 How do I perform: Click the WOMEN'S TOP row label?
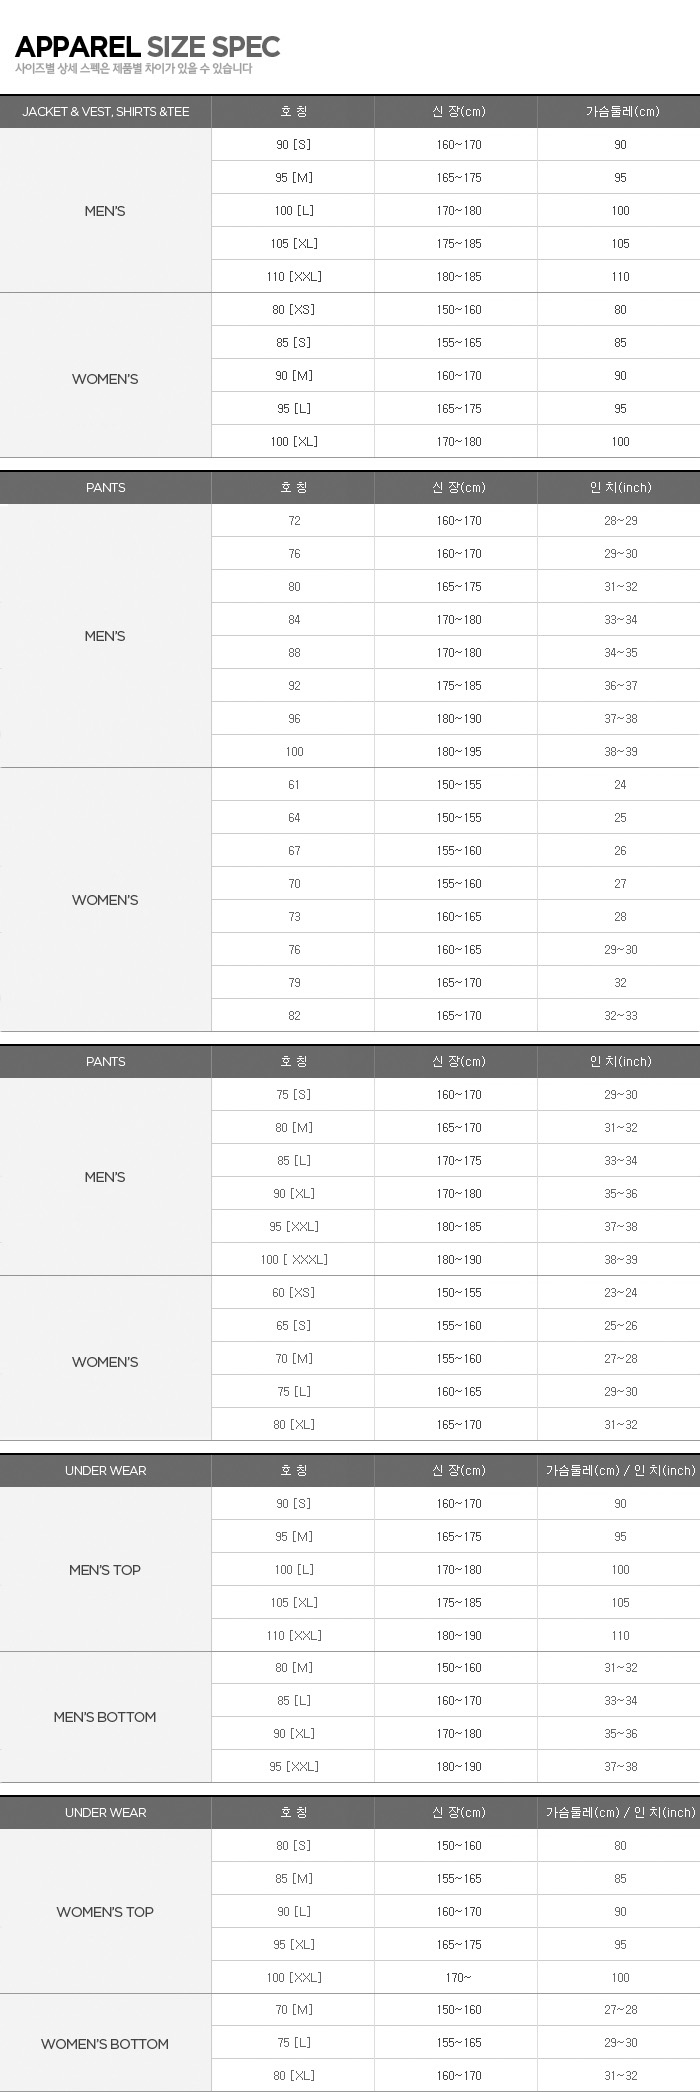point(105,1912)
